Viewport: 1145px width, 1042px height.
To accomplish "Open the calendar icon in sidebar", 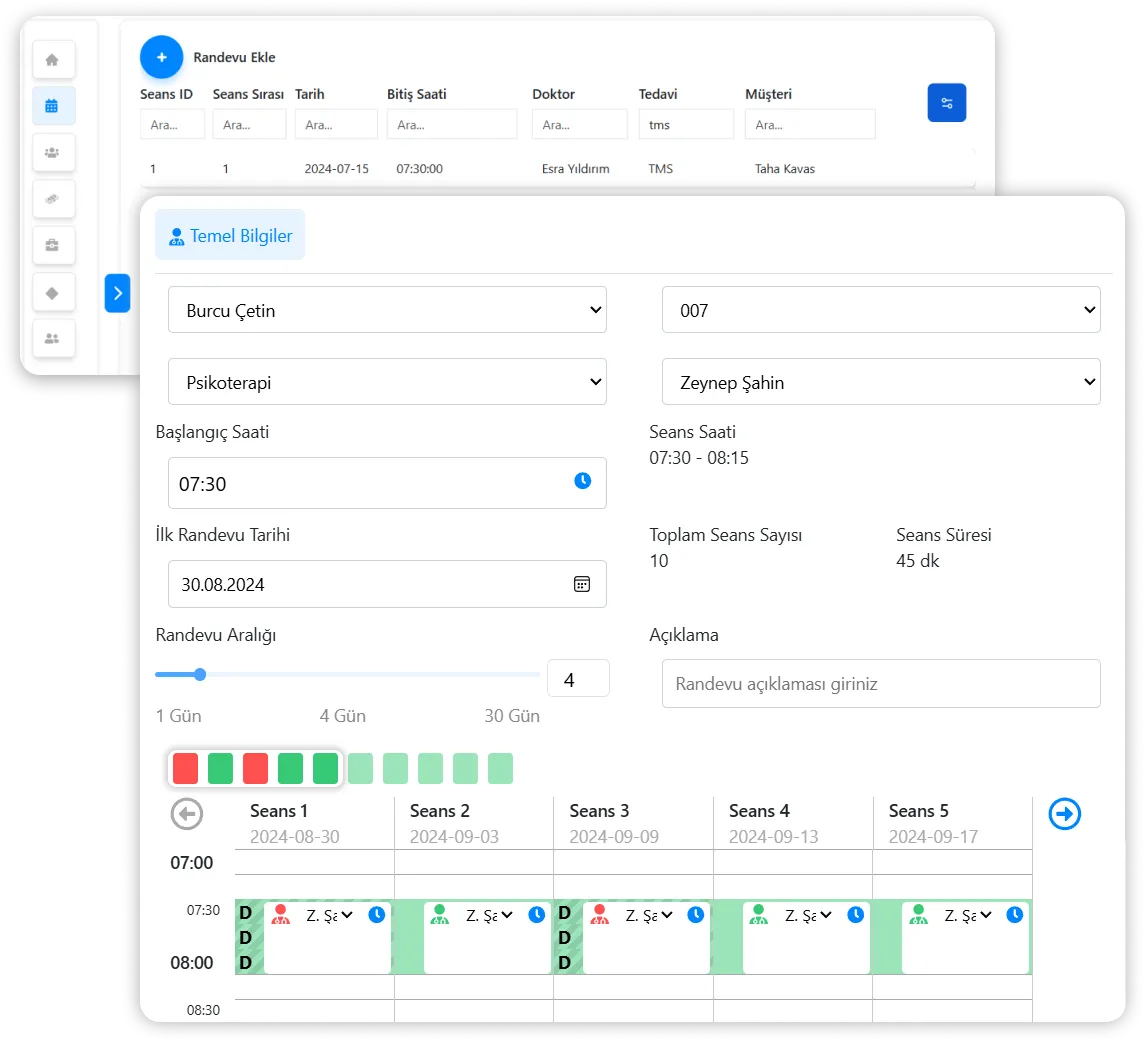I will point(53,105).
